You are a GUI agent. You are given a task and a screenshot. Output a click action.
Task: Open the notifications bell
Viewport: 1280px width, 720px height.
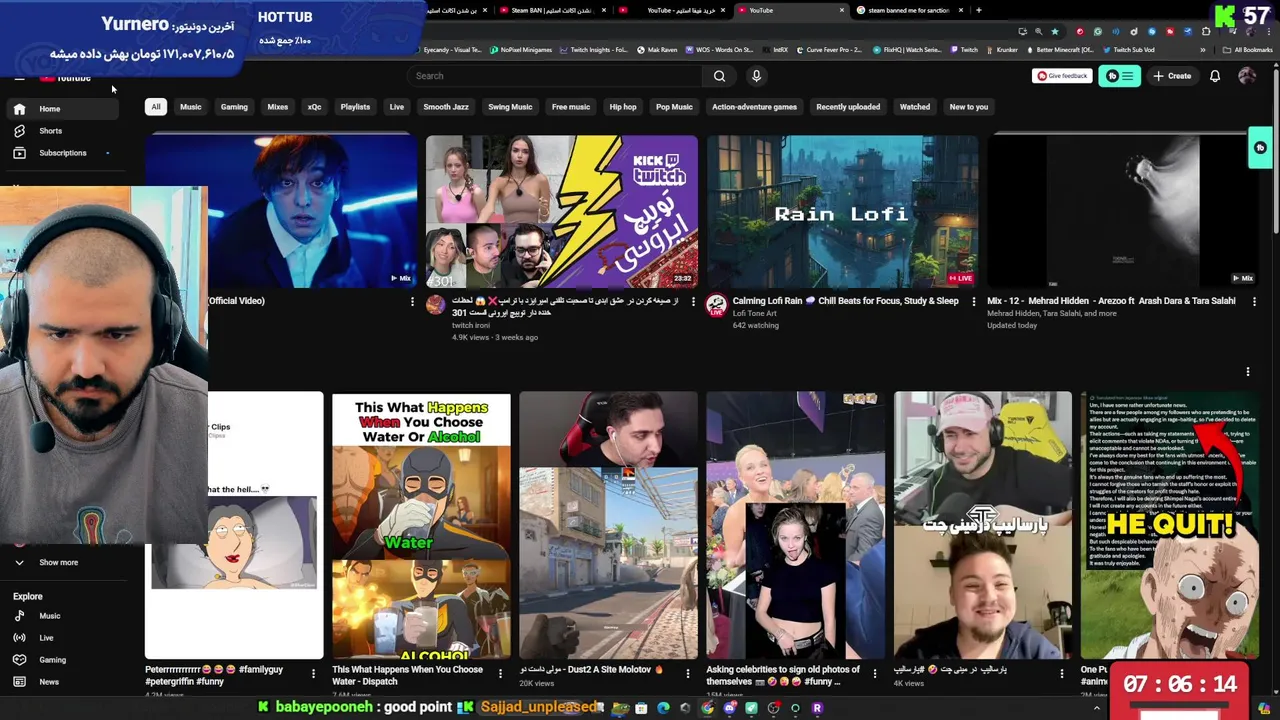pos(1215,76)
